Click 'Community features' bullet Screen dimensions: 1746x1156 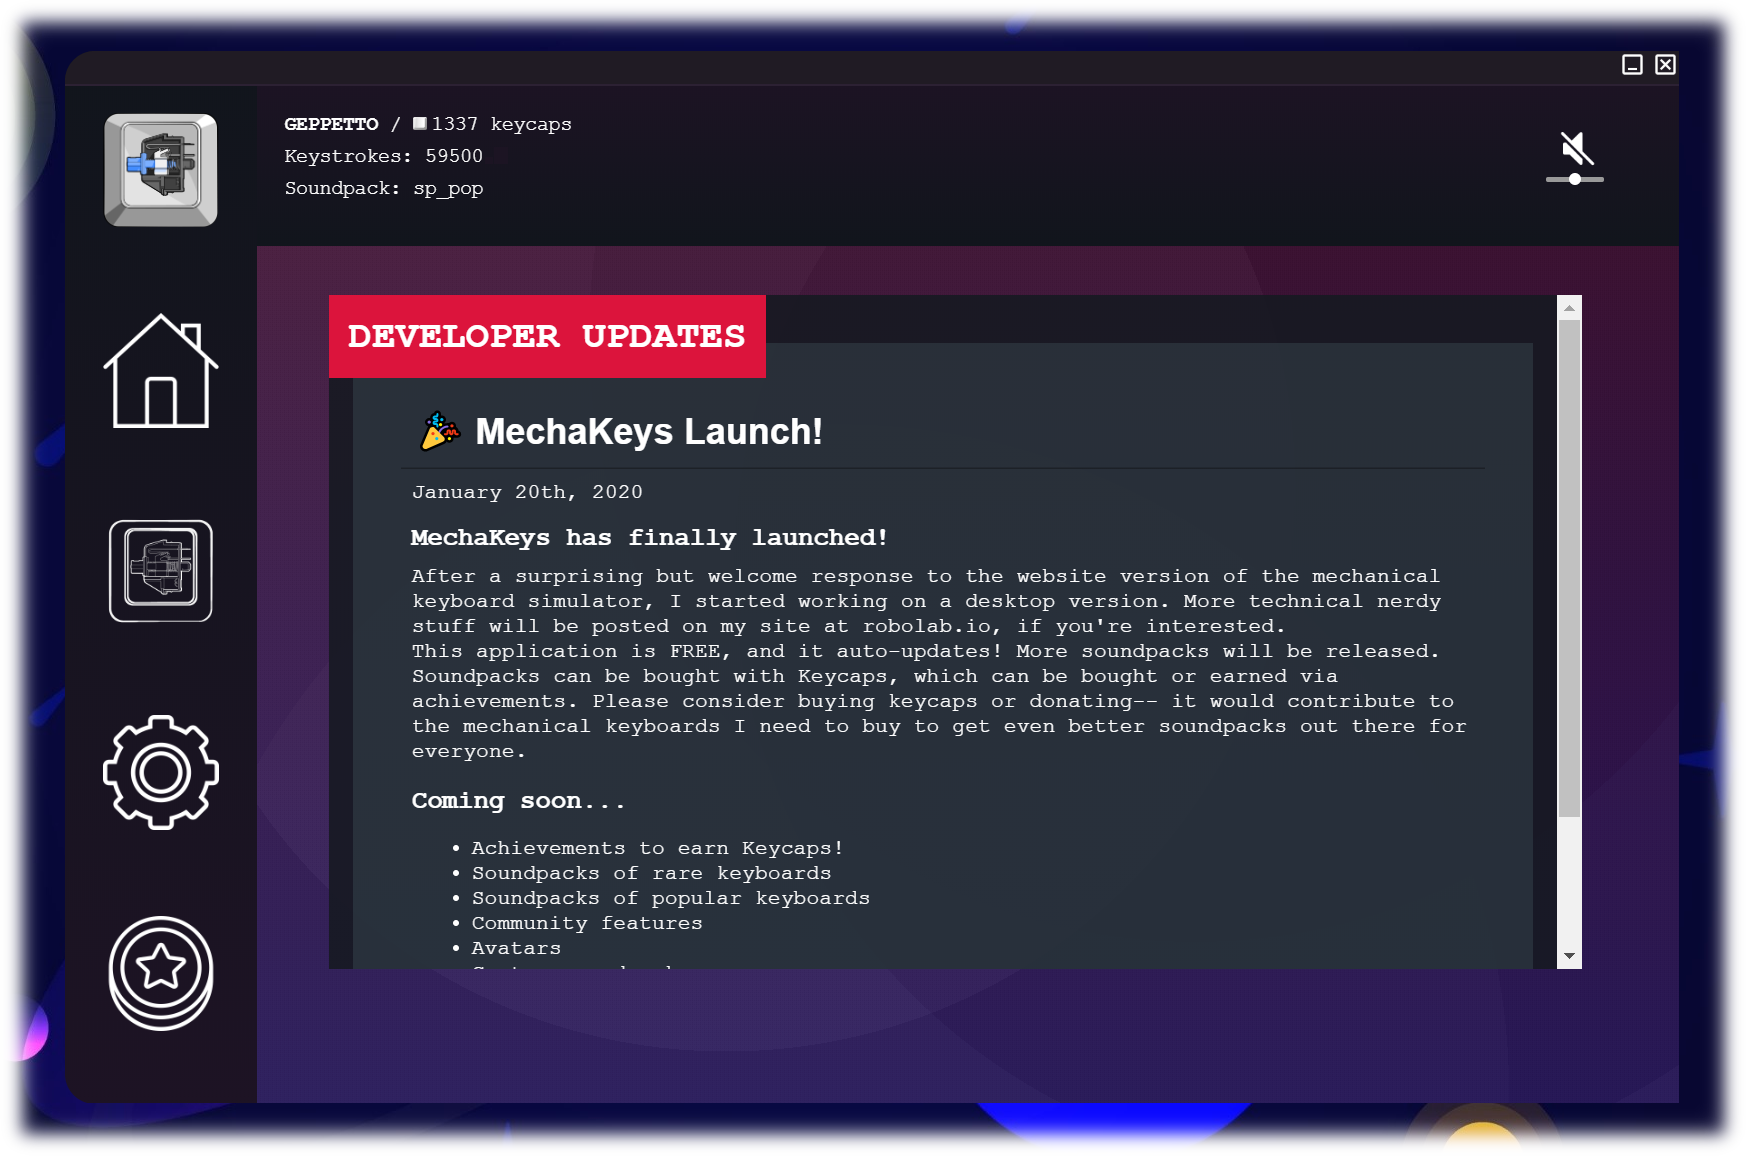point(587,923)
